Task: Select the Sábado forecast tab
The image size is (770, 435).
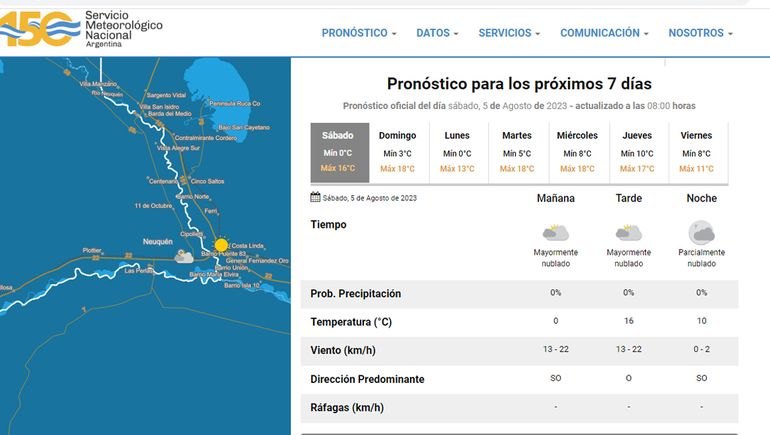Action: pos(340,153)
